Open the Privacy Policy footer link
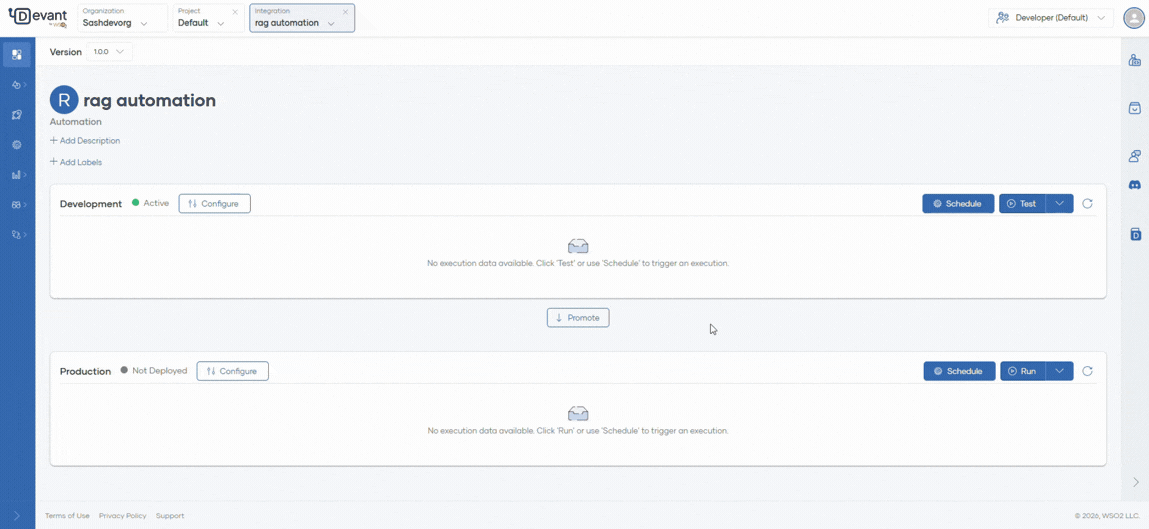Screen dimensions: 1149x529 [122, 516]
